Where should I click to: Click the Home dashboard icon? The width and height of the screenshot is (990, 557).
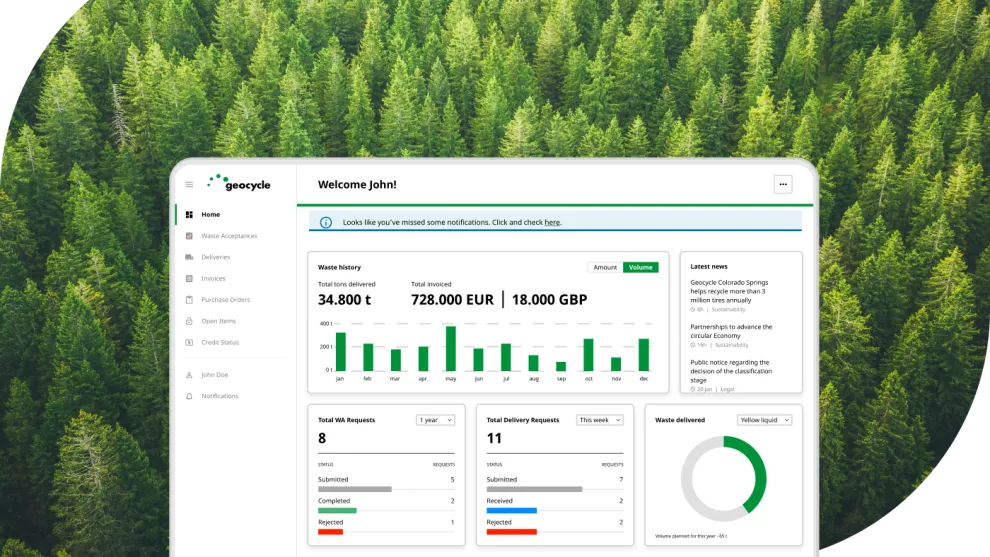pos(189,215)
